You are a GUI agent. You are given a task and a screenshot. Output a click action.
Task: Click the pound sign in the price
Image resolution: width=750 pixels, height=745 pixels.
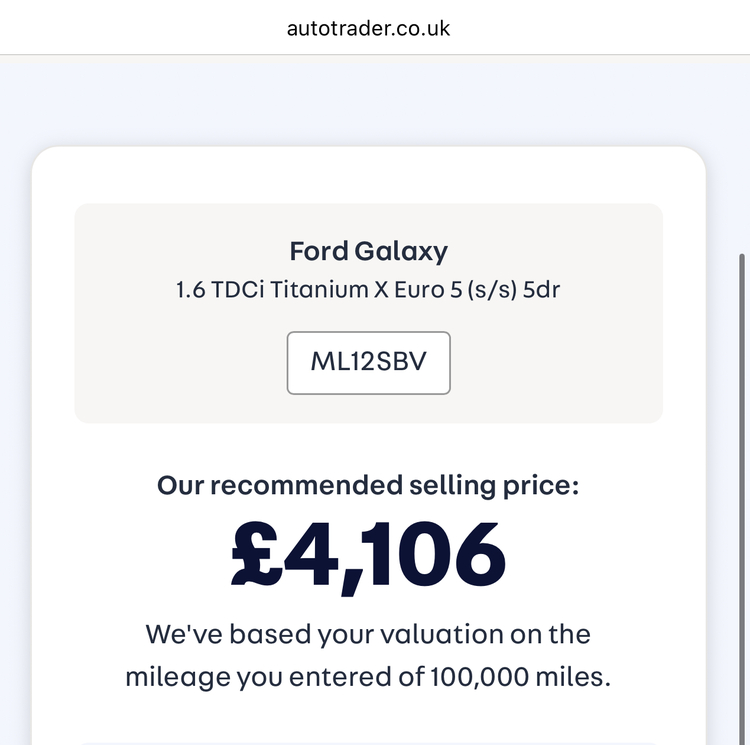(x=256, y=554)
